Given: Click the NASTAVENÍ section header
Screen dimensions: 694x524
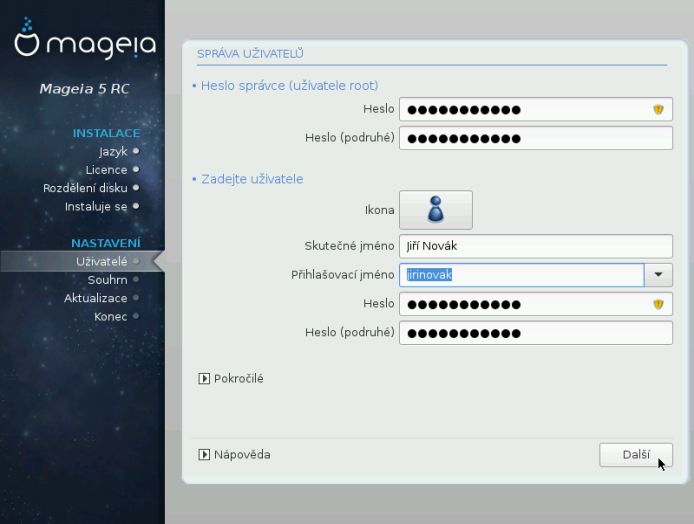Looking at the screenshot, I should (x=106, y=243).
